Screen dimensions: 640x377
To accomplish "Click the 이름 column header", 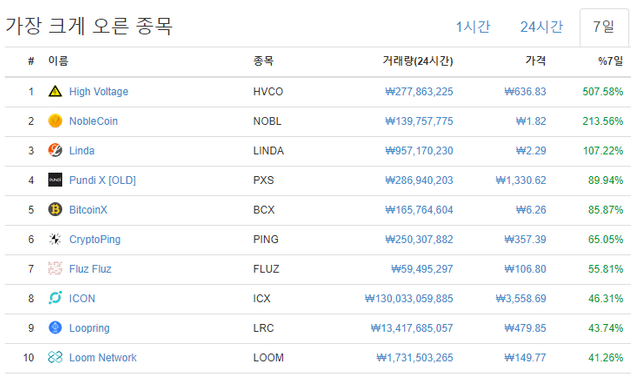I will [58, 61].
